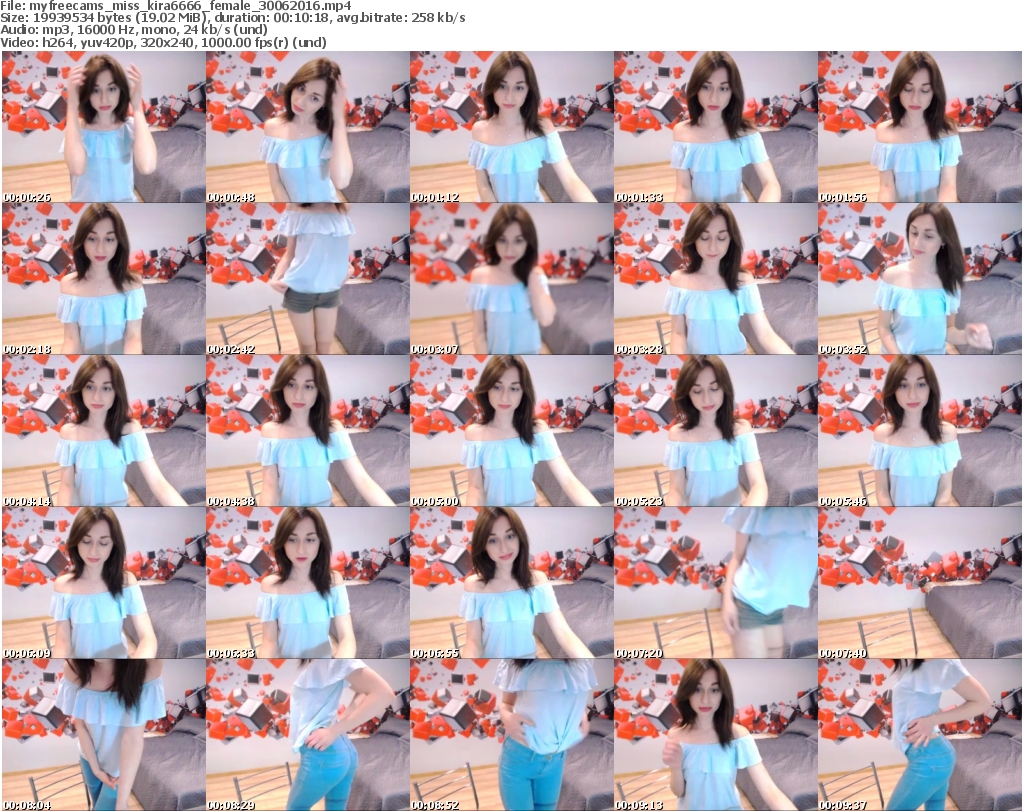Select the thumbnail stamped 00:04:14
This screenshot has height=811, width=1024.
[104, 431]
